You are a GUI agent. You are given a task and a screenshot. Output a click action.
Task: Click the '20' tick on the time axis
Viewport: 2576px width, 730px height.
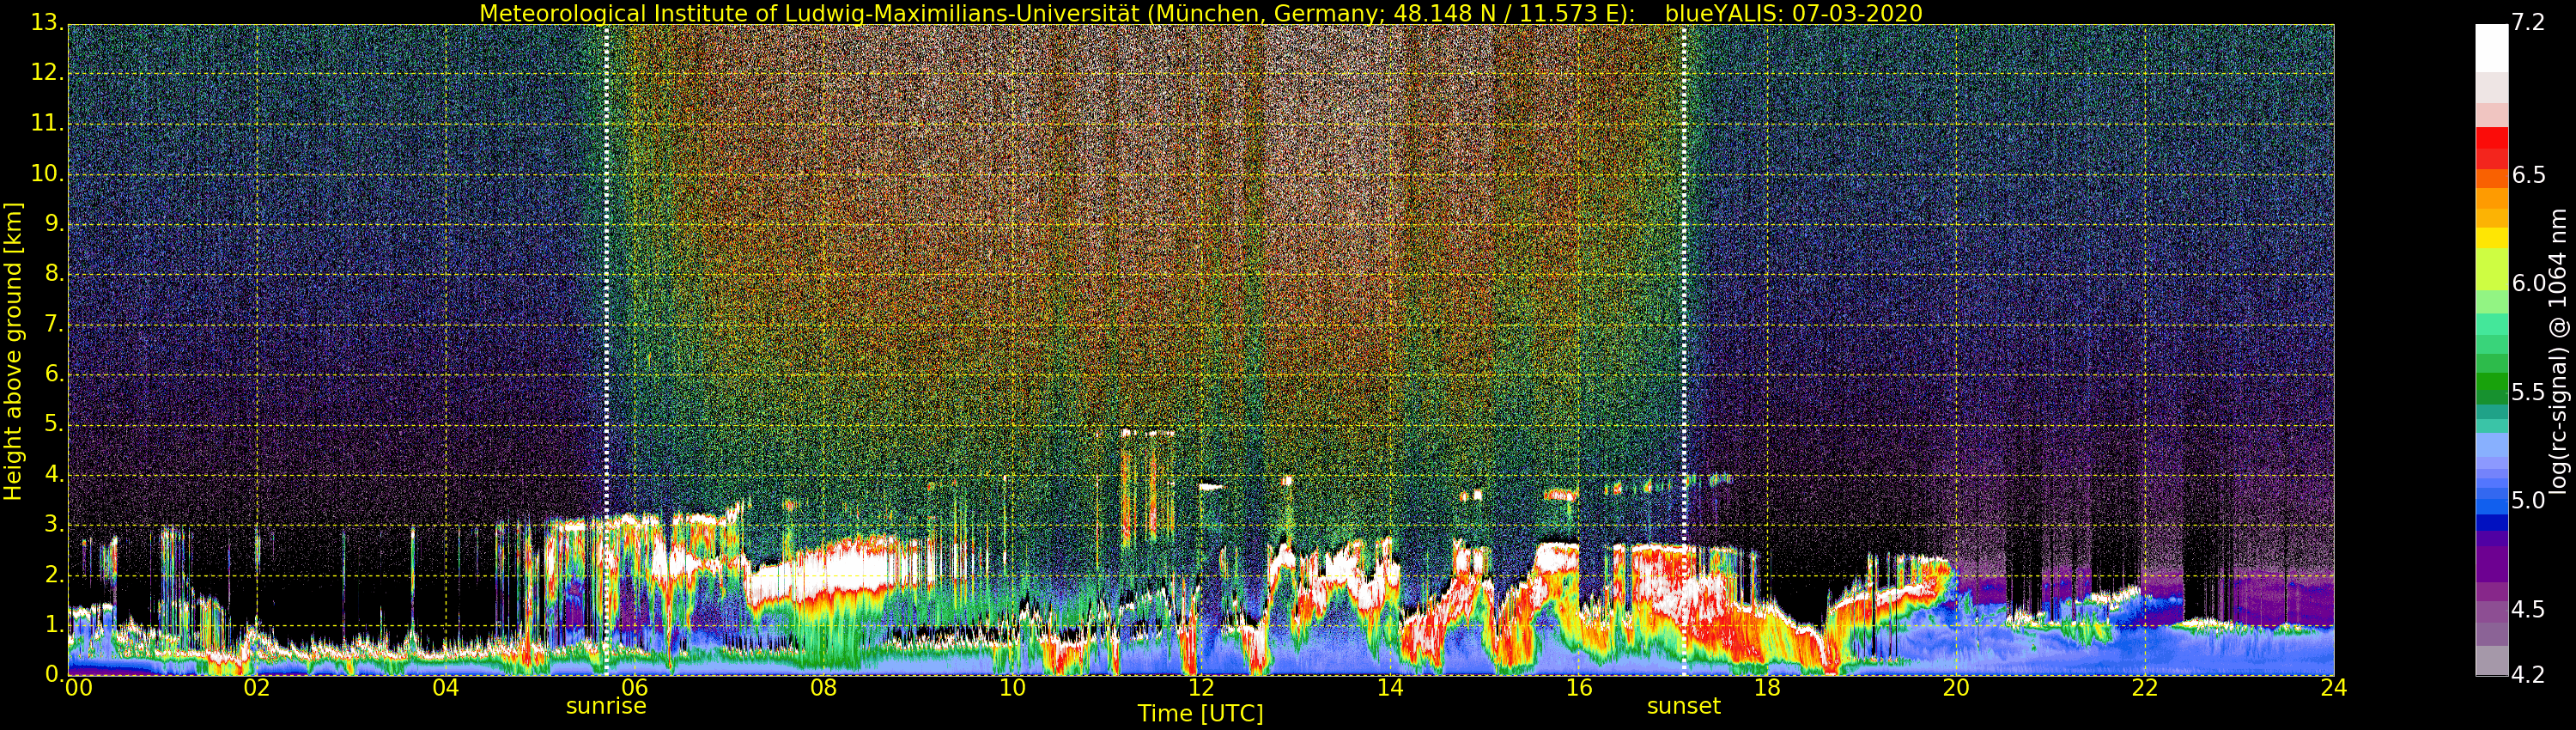point(1956,688)
